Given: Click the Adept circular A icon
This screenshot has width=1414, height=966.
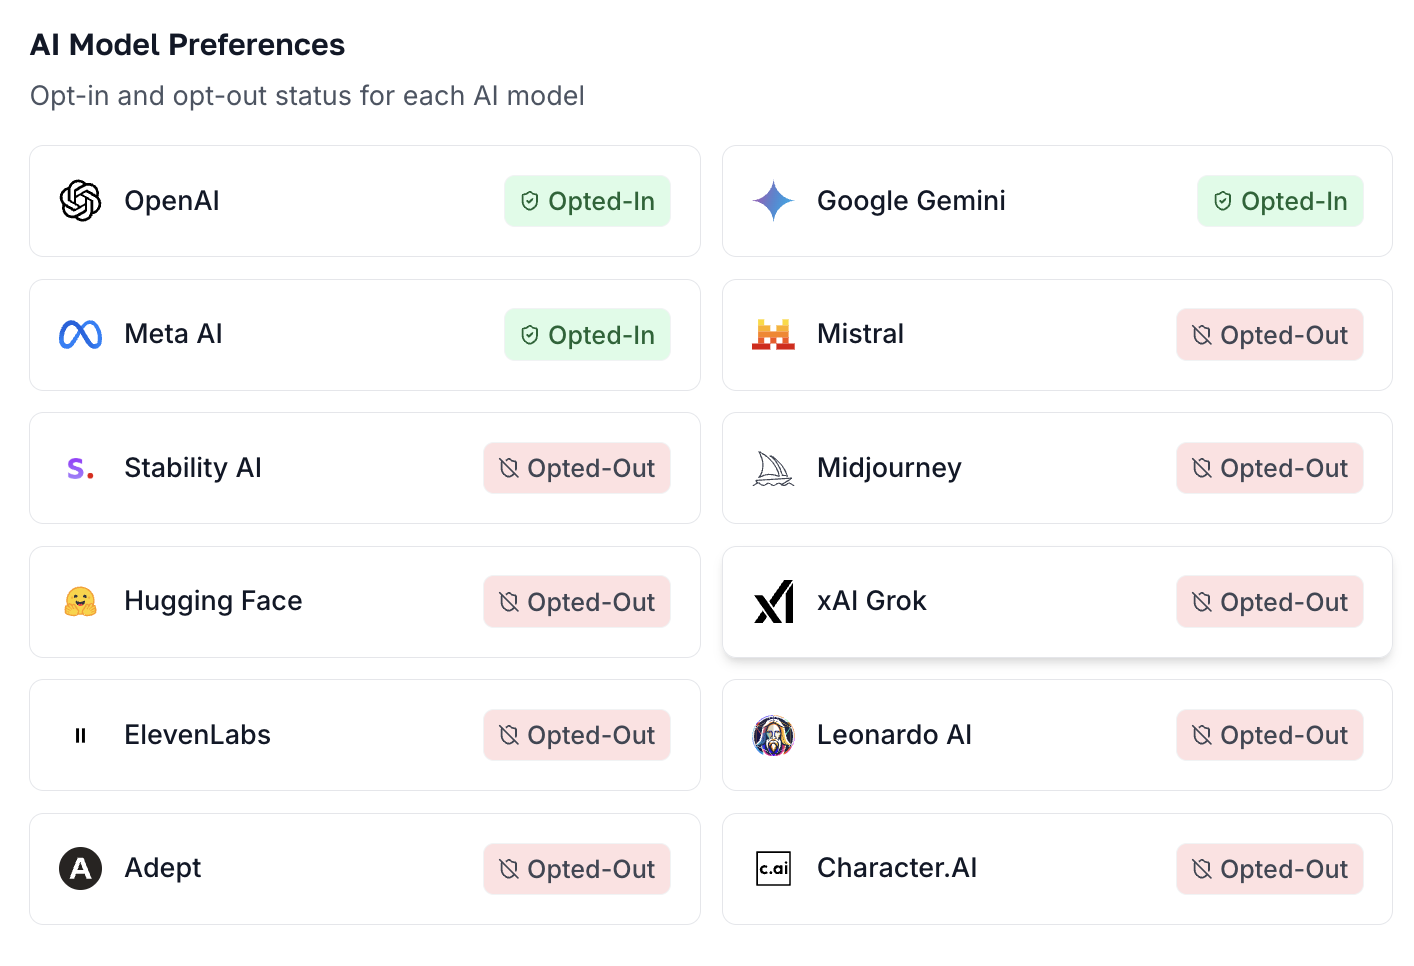Looking at the screenshot, I should [x=80, y=868].
